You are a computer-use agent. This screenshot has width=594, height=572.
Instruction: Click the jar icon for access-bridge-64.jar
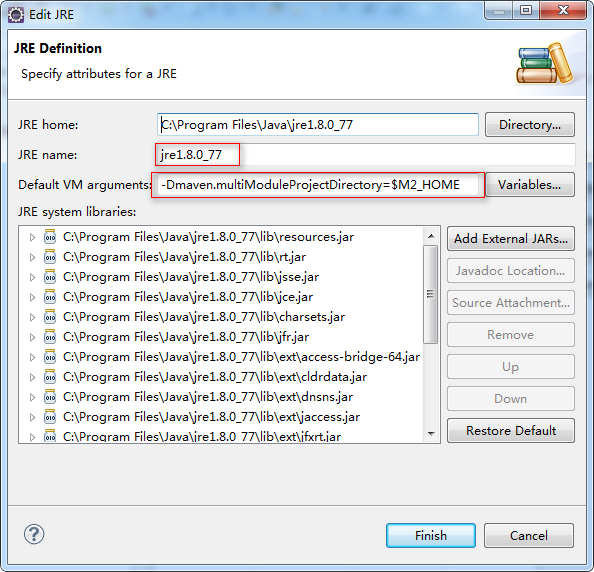[50, 357]
